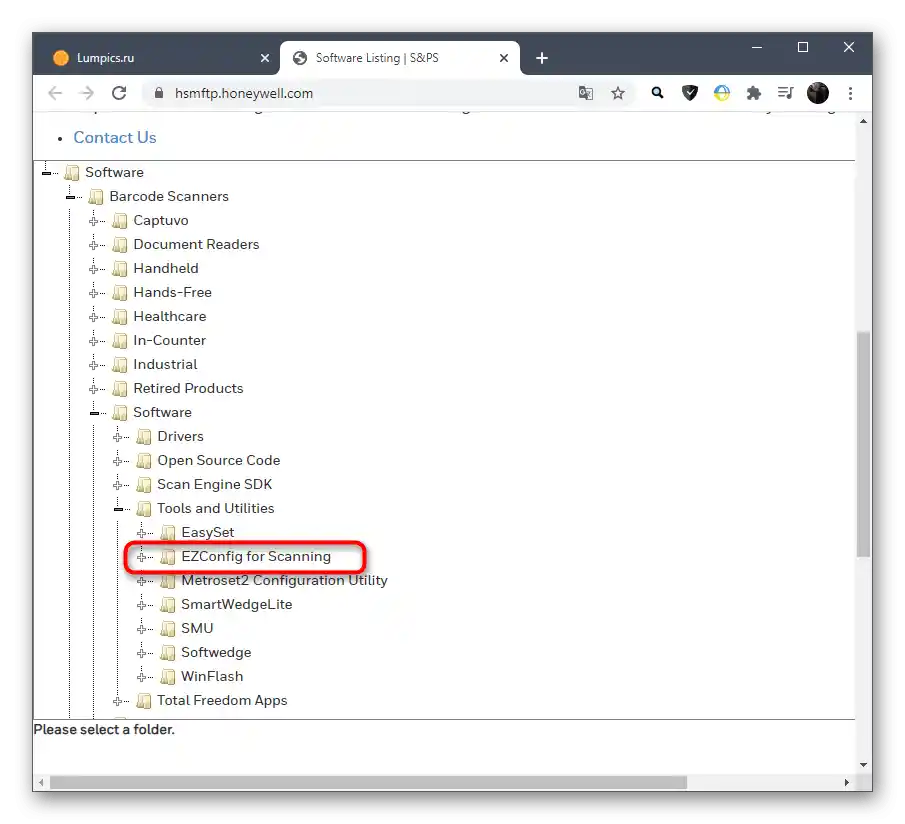Collapse the Tools and Utilities folder

pyautogui.click(x=118, y=509)
